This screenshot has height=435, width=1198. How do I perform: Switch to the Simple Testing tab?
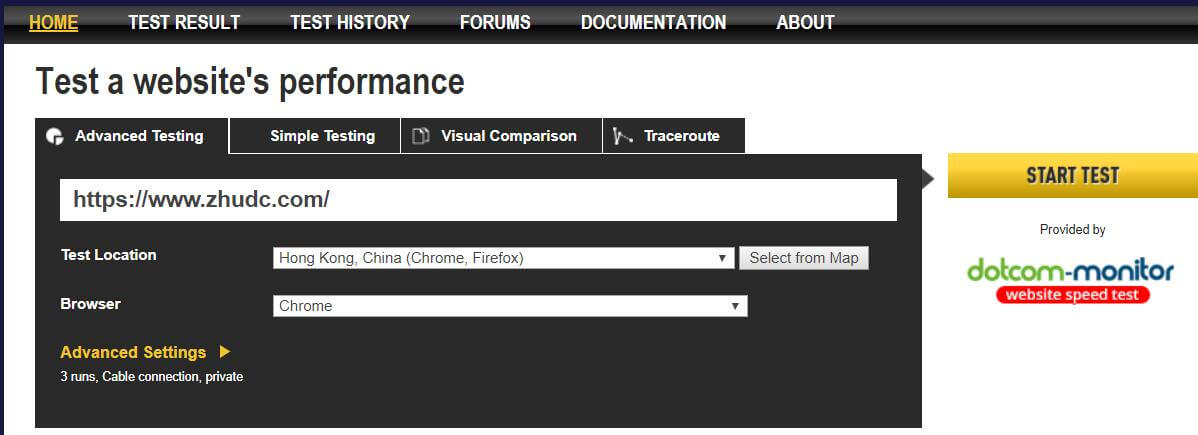[322, 136]
